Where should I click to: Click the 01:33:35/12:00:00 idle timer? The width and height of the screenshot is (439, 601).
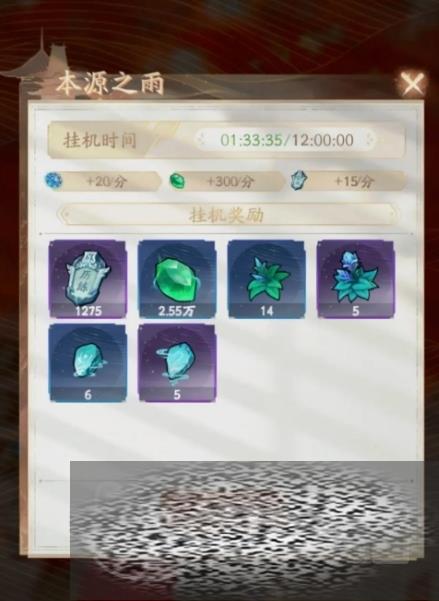pyautogui.click(x=286, y=140)
